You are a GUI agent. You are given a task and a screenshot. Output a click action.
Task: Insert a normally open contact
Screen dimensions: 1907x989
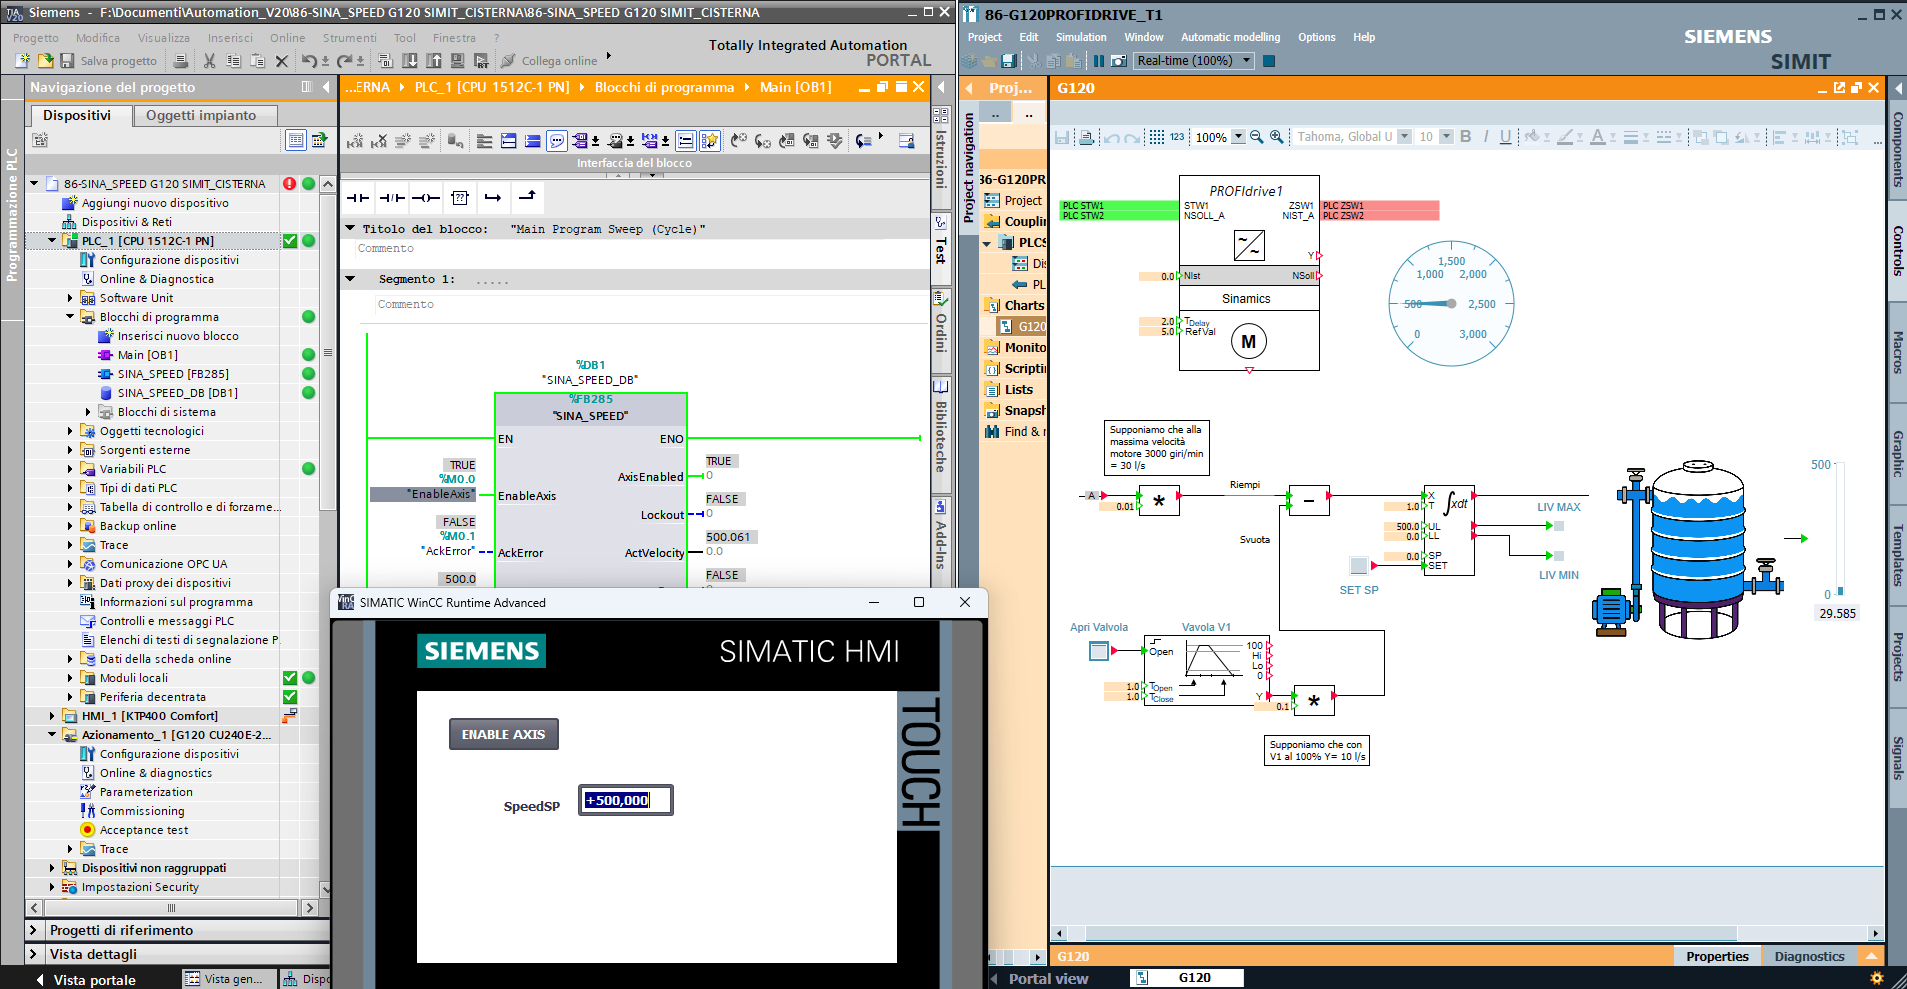point(358,198)
